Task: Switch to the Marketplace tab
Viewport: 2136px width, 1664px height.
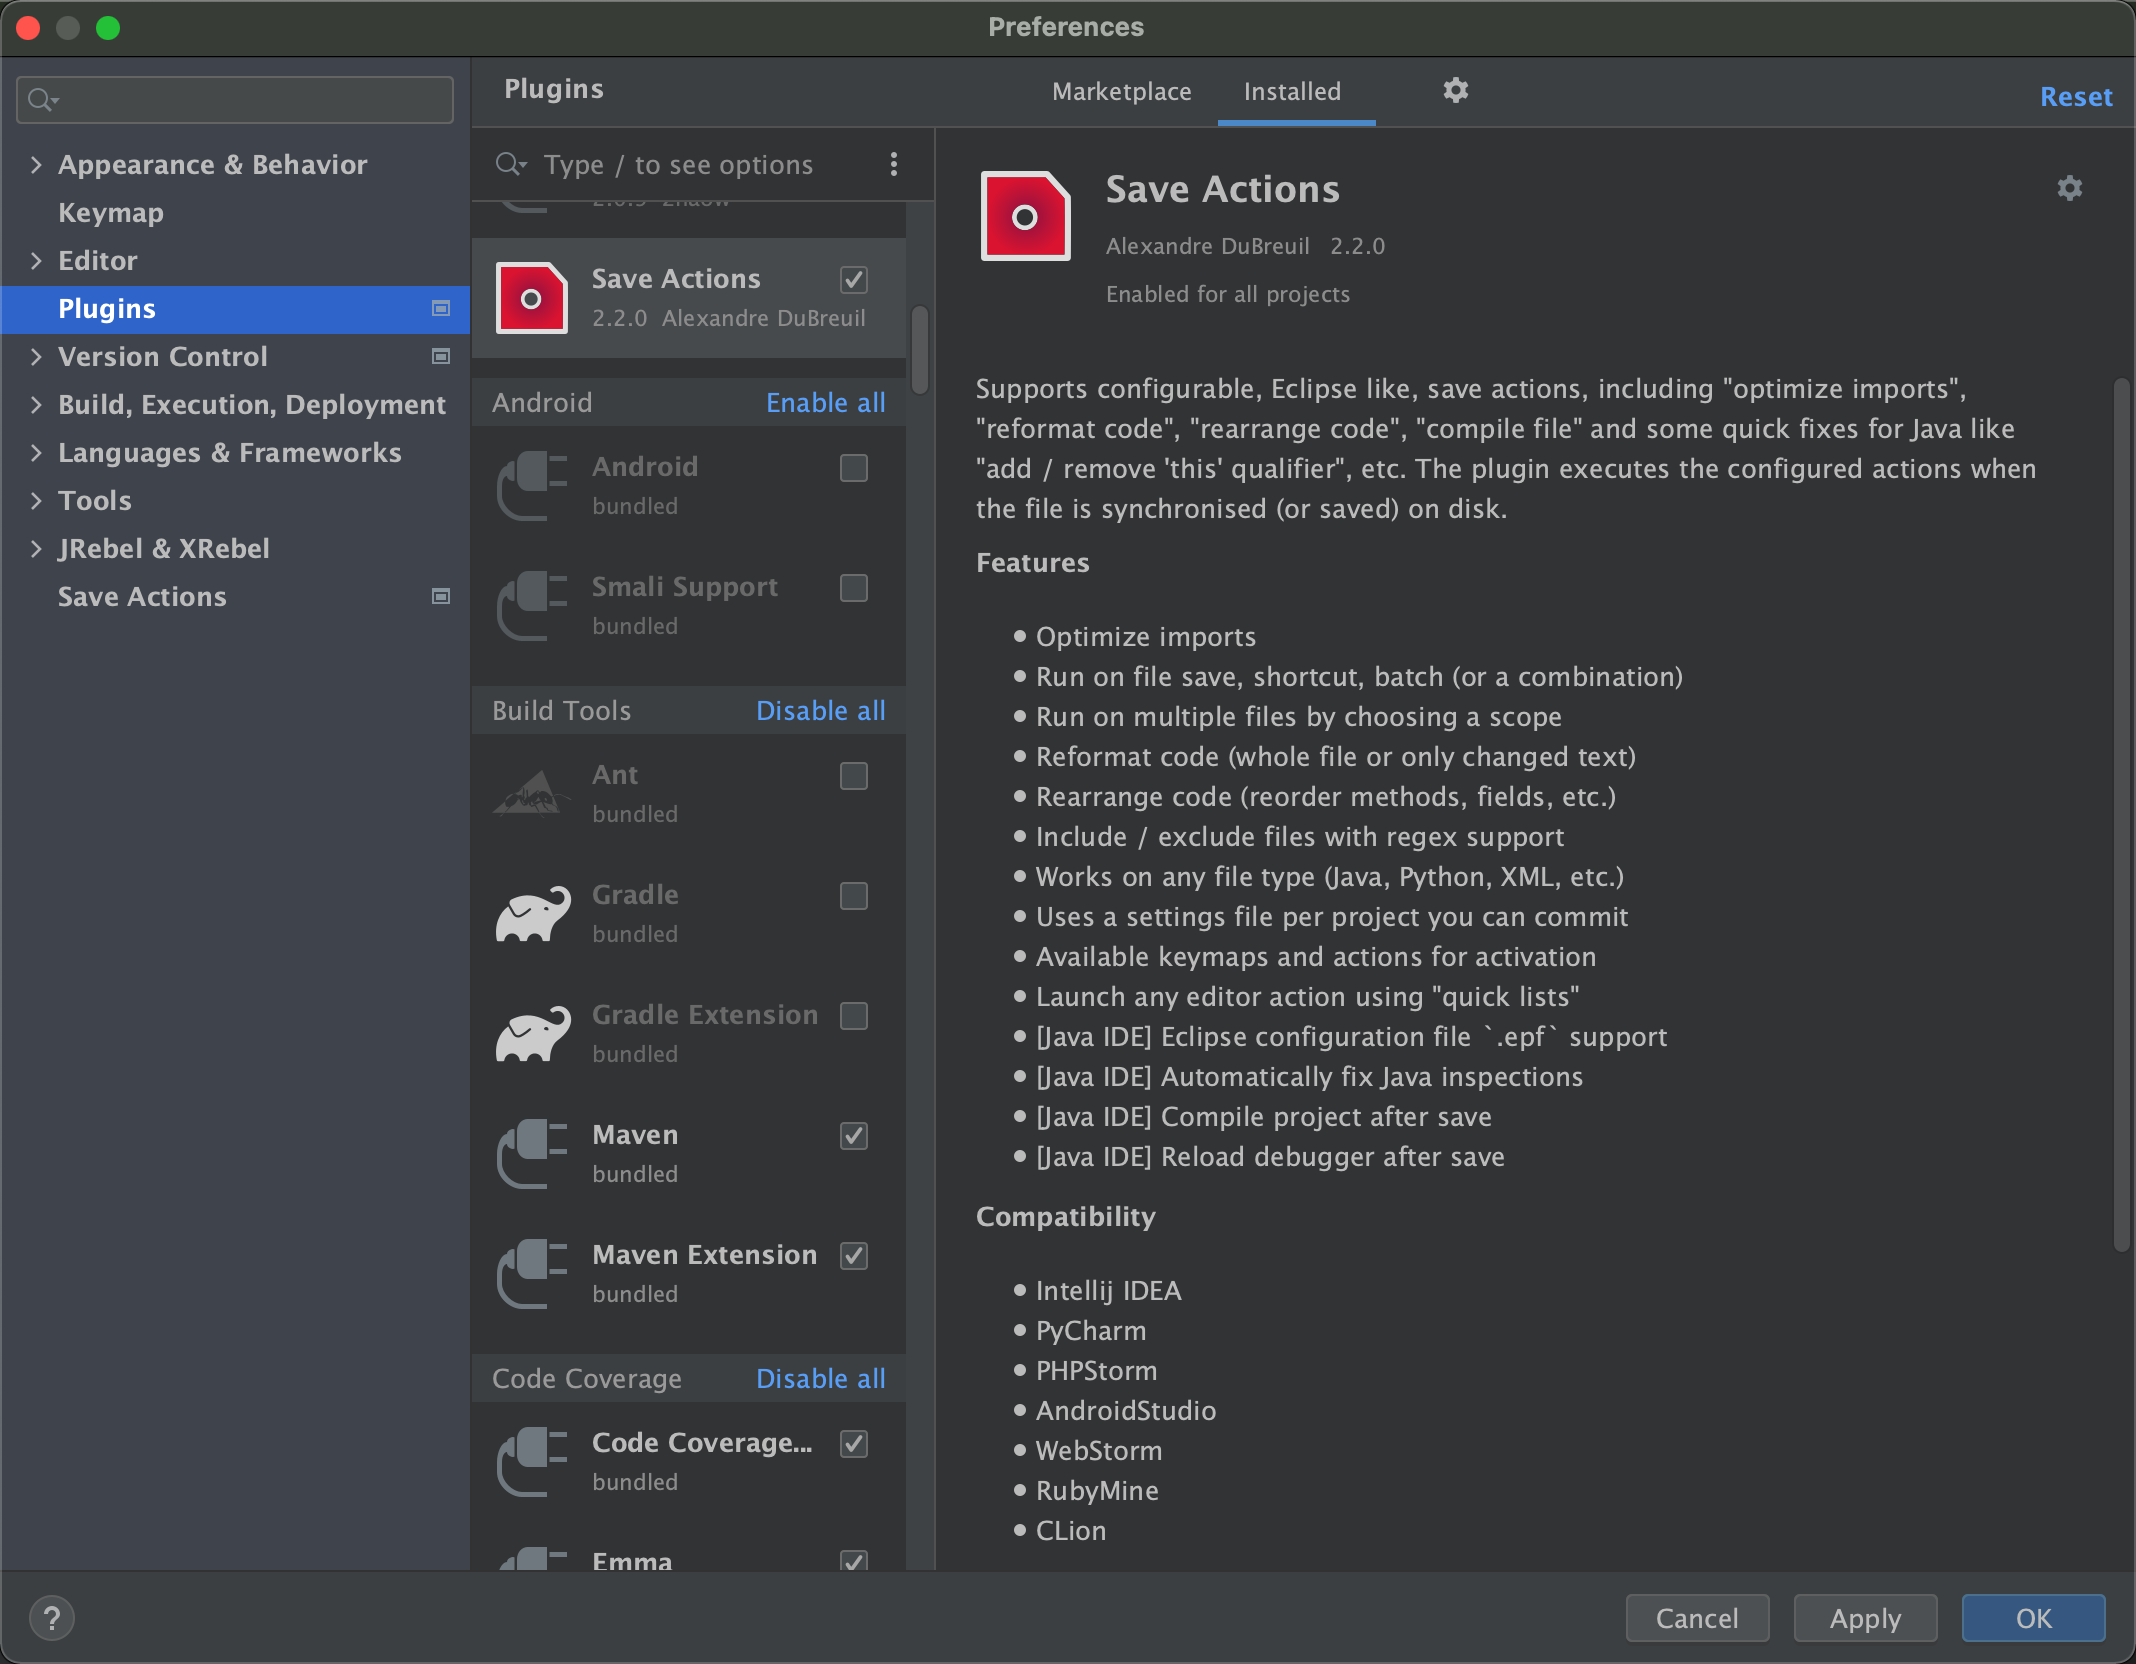Action: pos(1122,92)
